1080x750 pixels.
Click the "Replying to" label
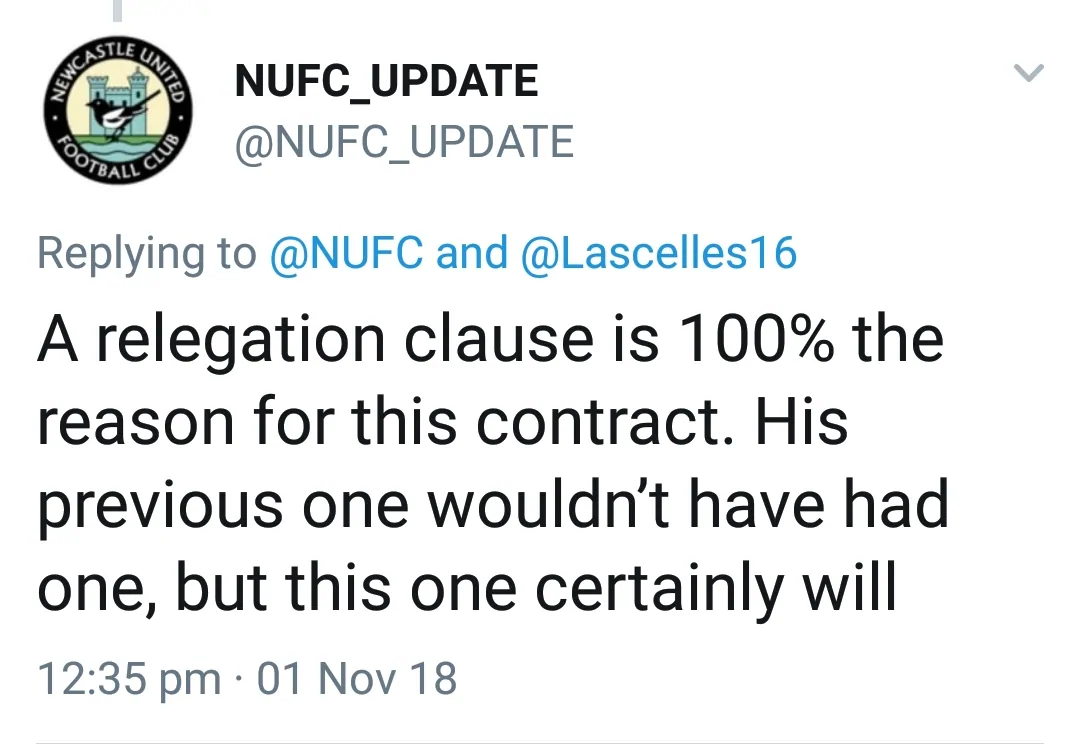click(147, 253)
